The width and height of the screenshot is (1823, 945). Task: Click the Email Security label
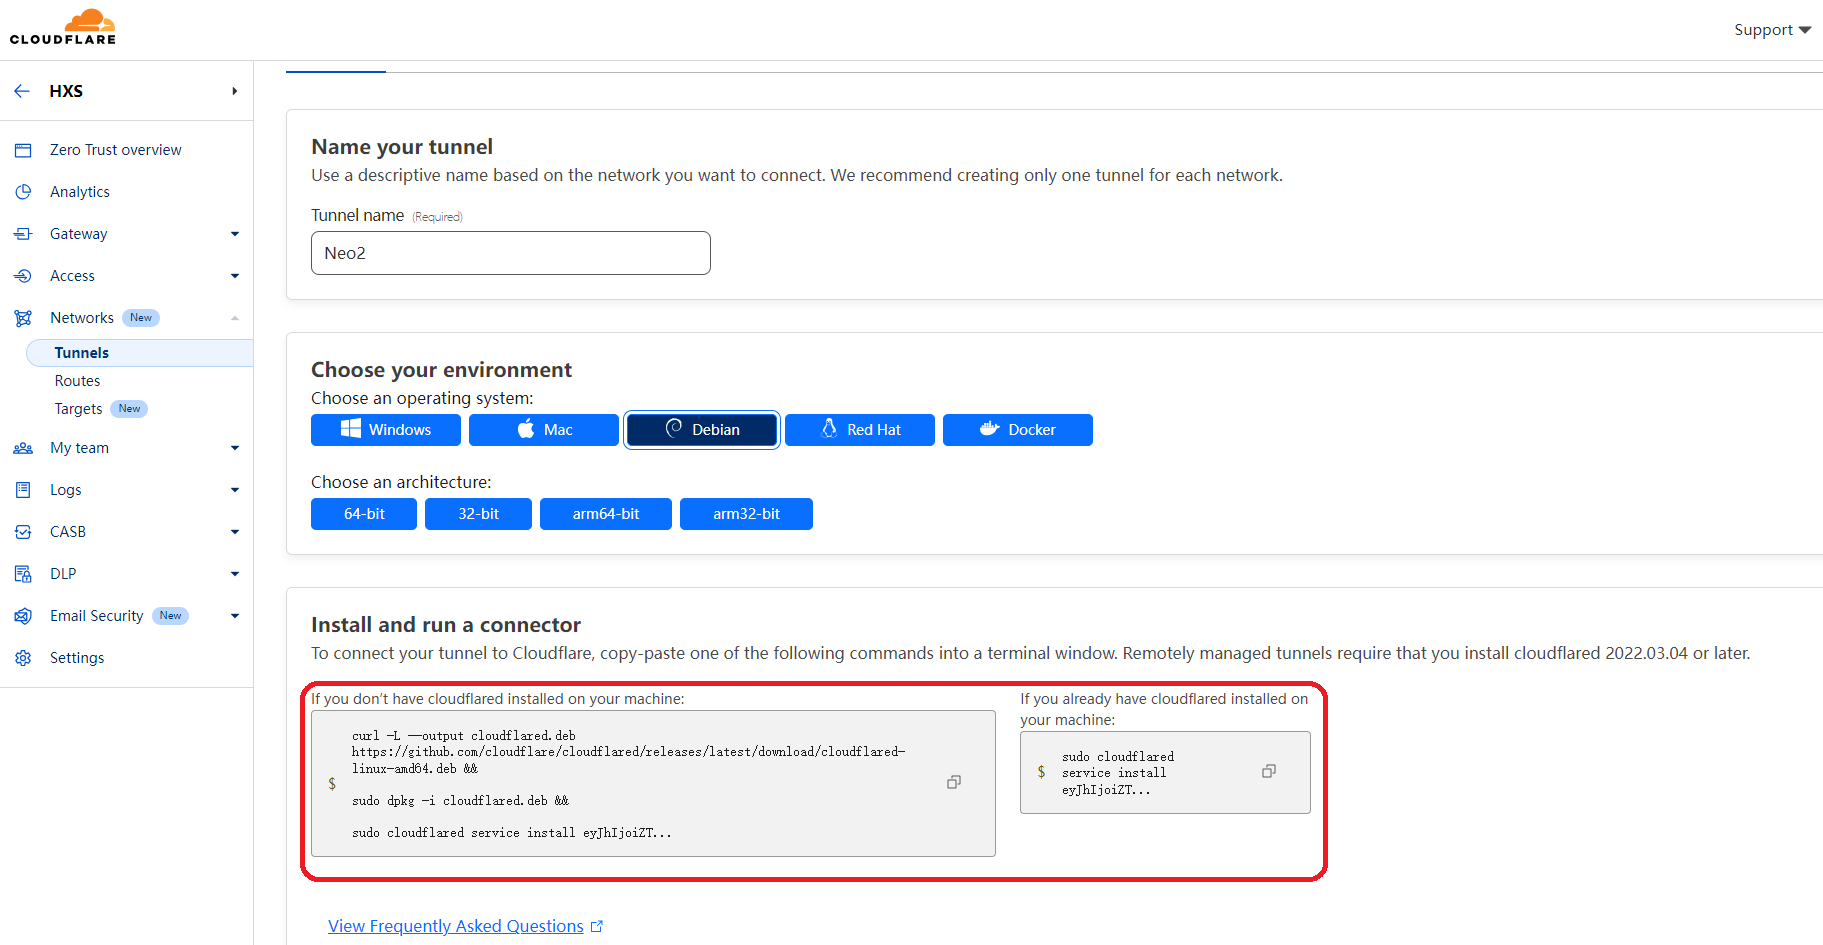97,616
